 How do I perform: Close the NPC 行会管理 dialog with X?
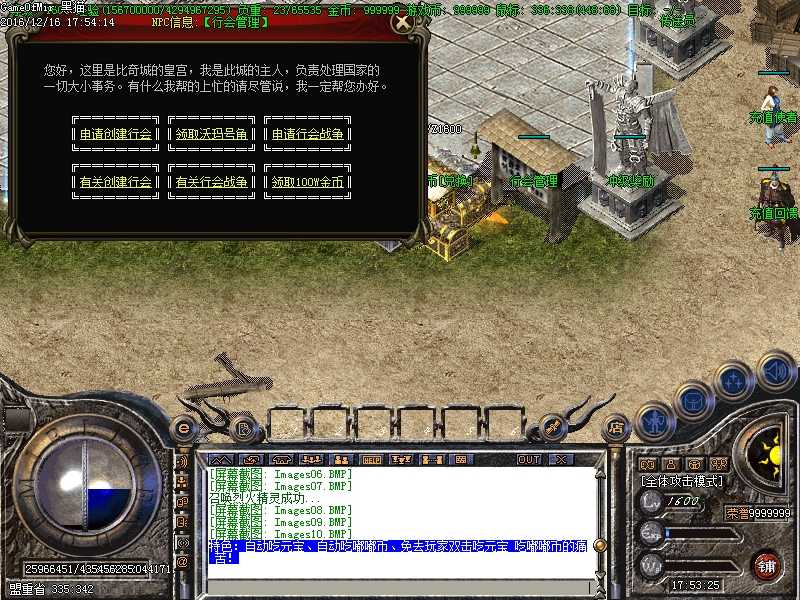click(403, 22)
